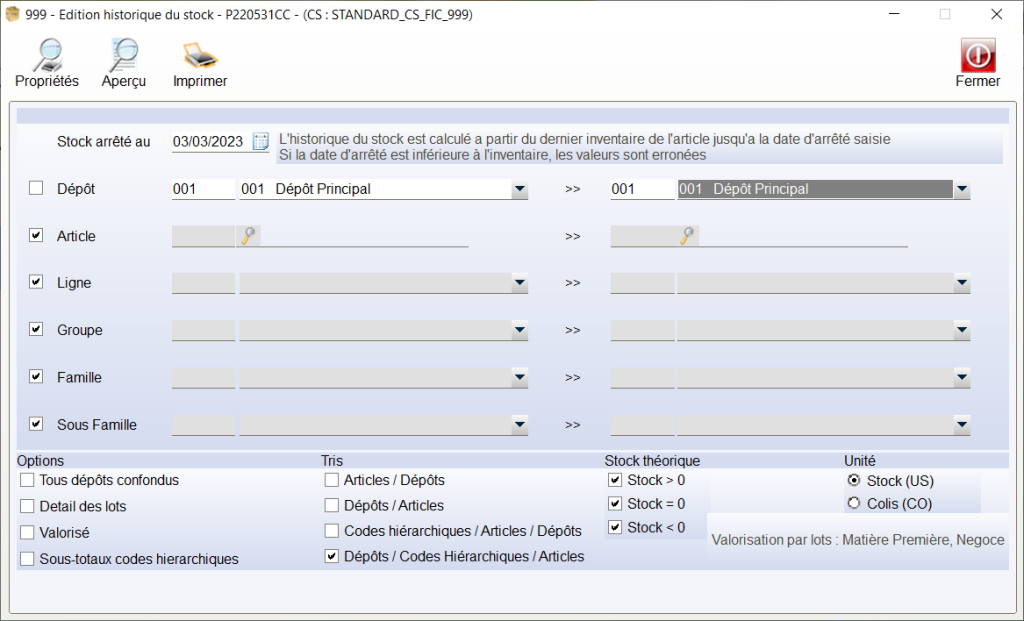The image size is (1024, 621).
Task: Click the Aperçu preview icon
Action: [x=123, y=55]
